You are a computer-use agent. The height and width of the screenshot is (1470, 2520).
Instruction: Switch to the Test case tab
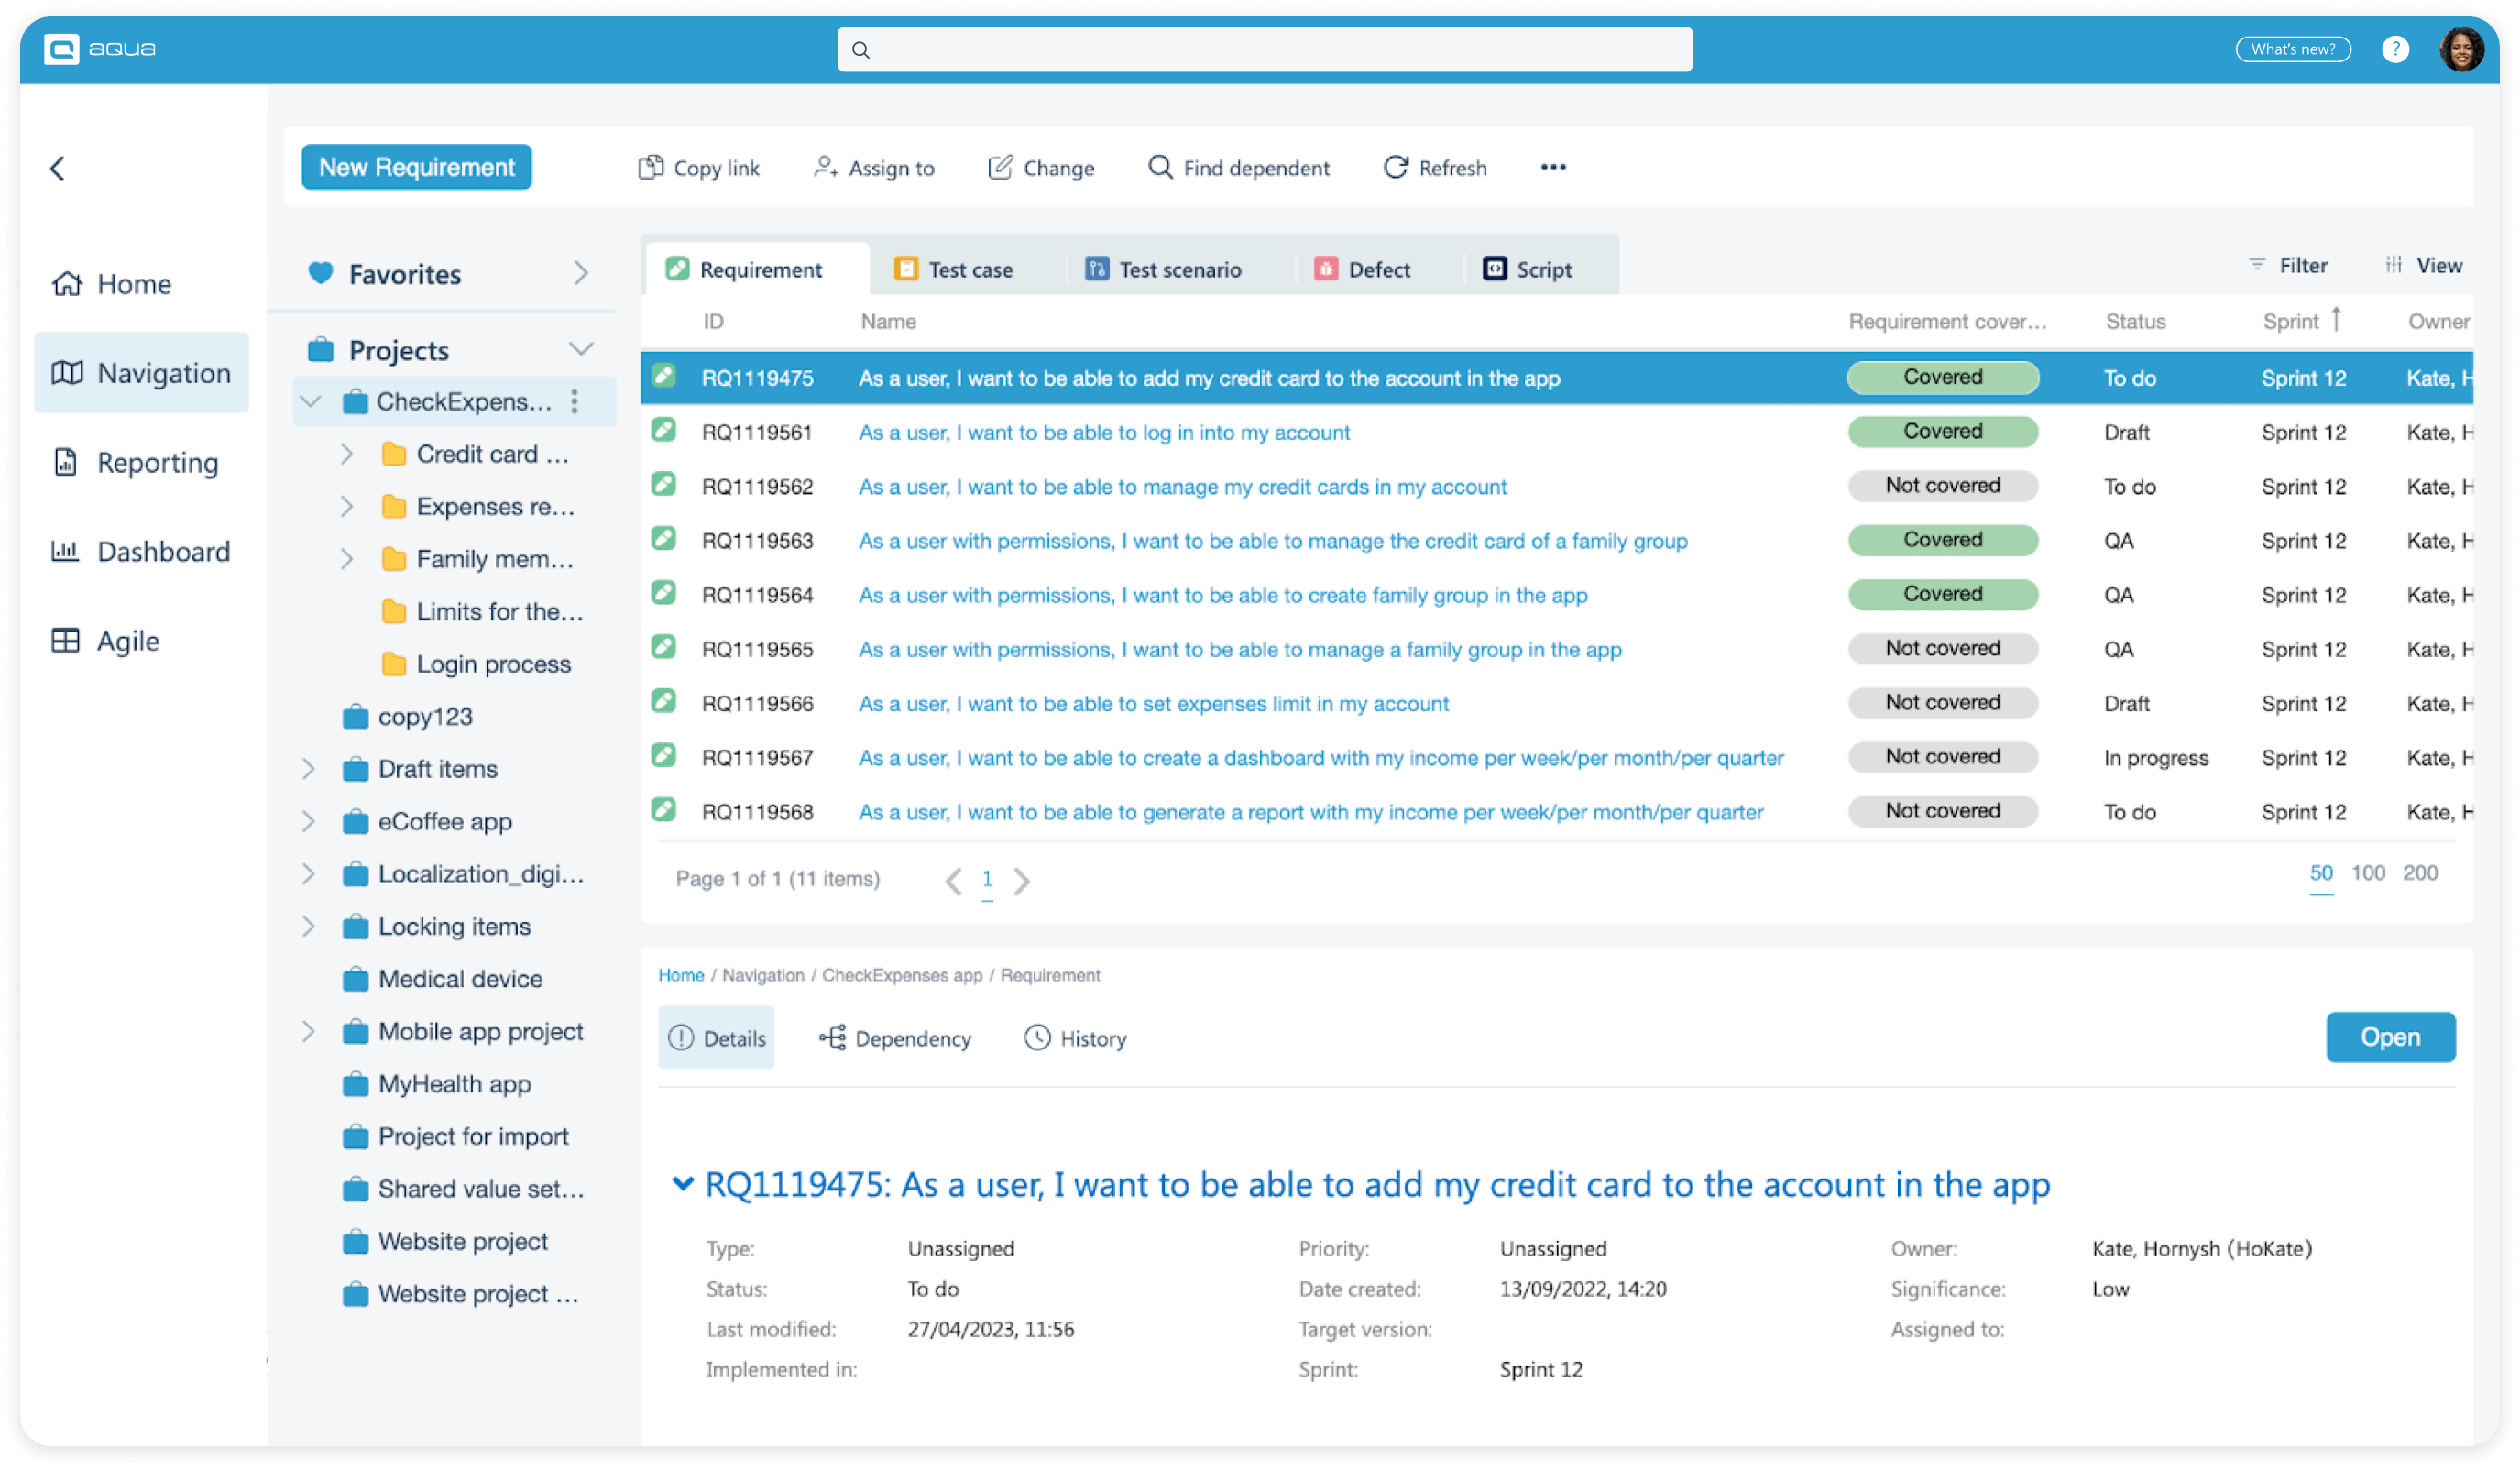(953, 268)
